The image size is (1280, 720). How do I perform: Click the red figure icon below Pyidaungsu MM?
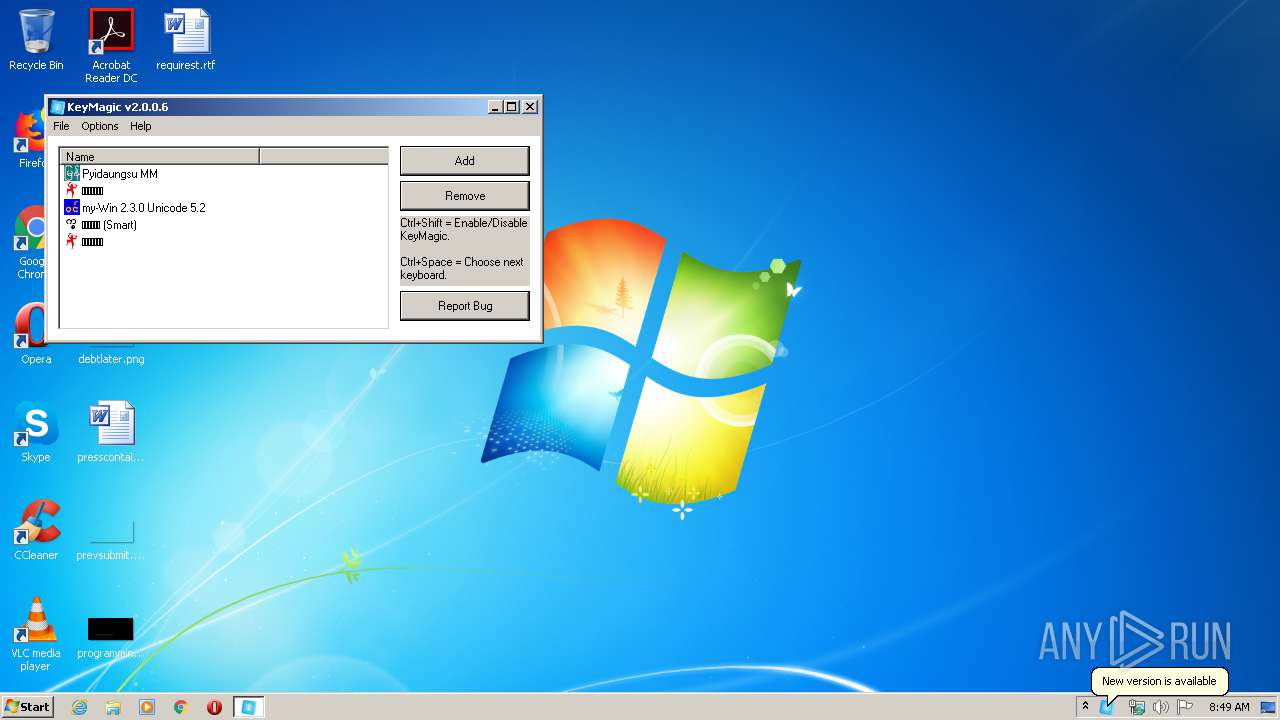click(72, 191)
